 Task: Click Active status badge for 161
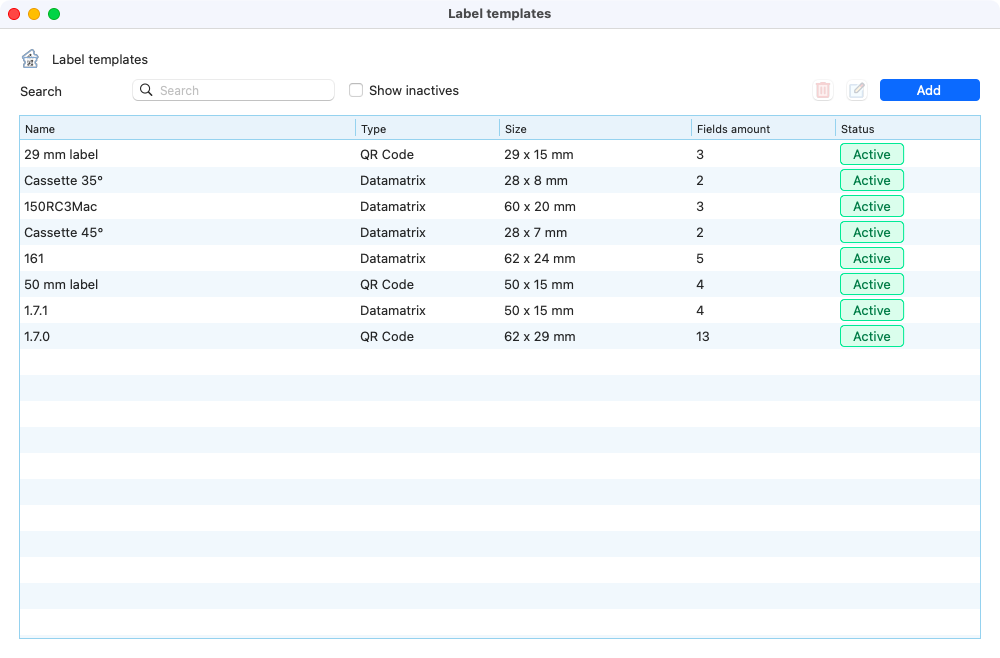pyautogui.click(x=872, y=259)
